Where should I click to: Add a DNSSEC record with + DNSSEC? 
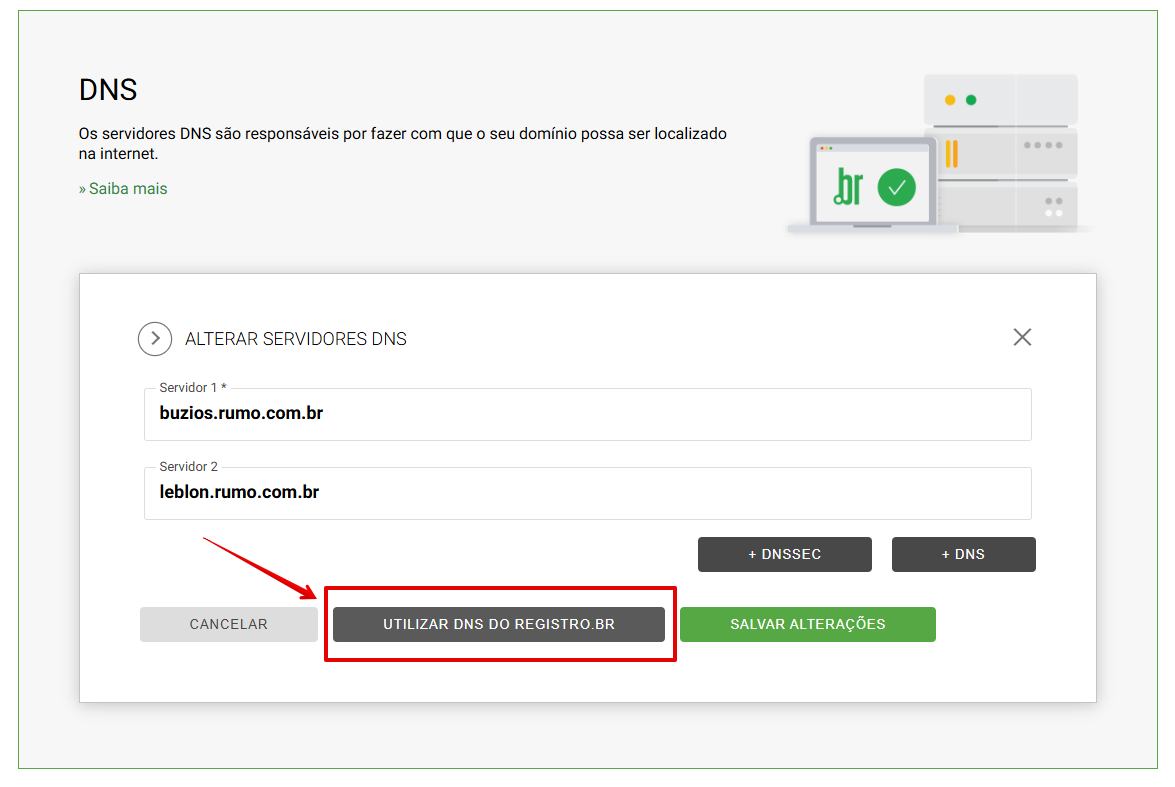(785, 555)
